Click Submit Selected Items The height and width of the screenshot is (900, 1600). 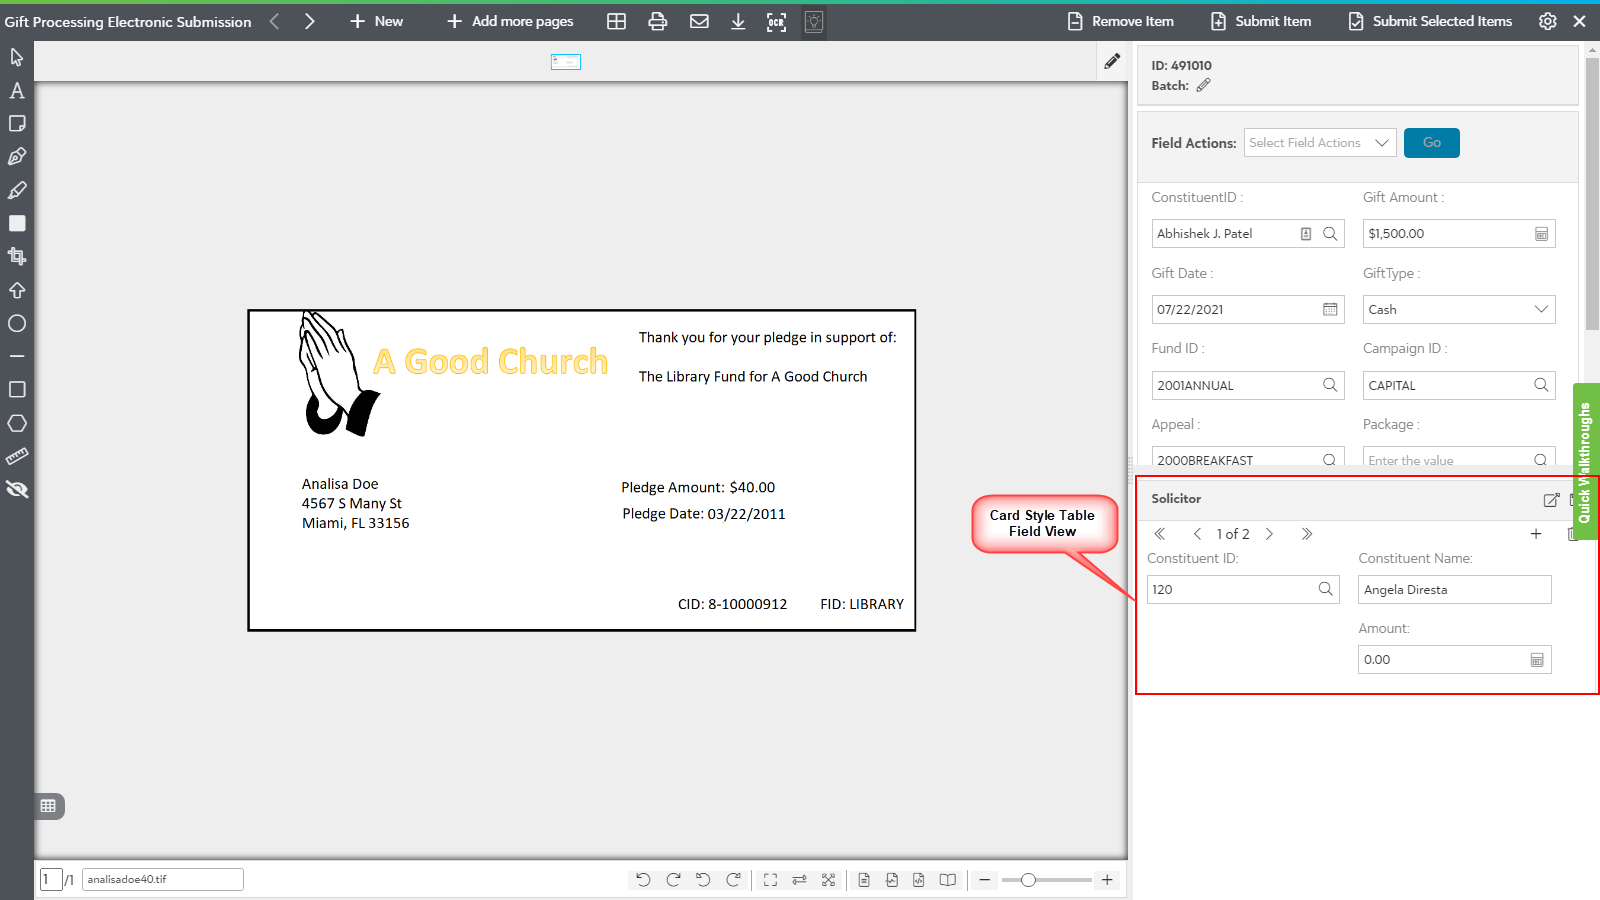click(x=1430, y=22)
